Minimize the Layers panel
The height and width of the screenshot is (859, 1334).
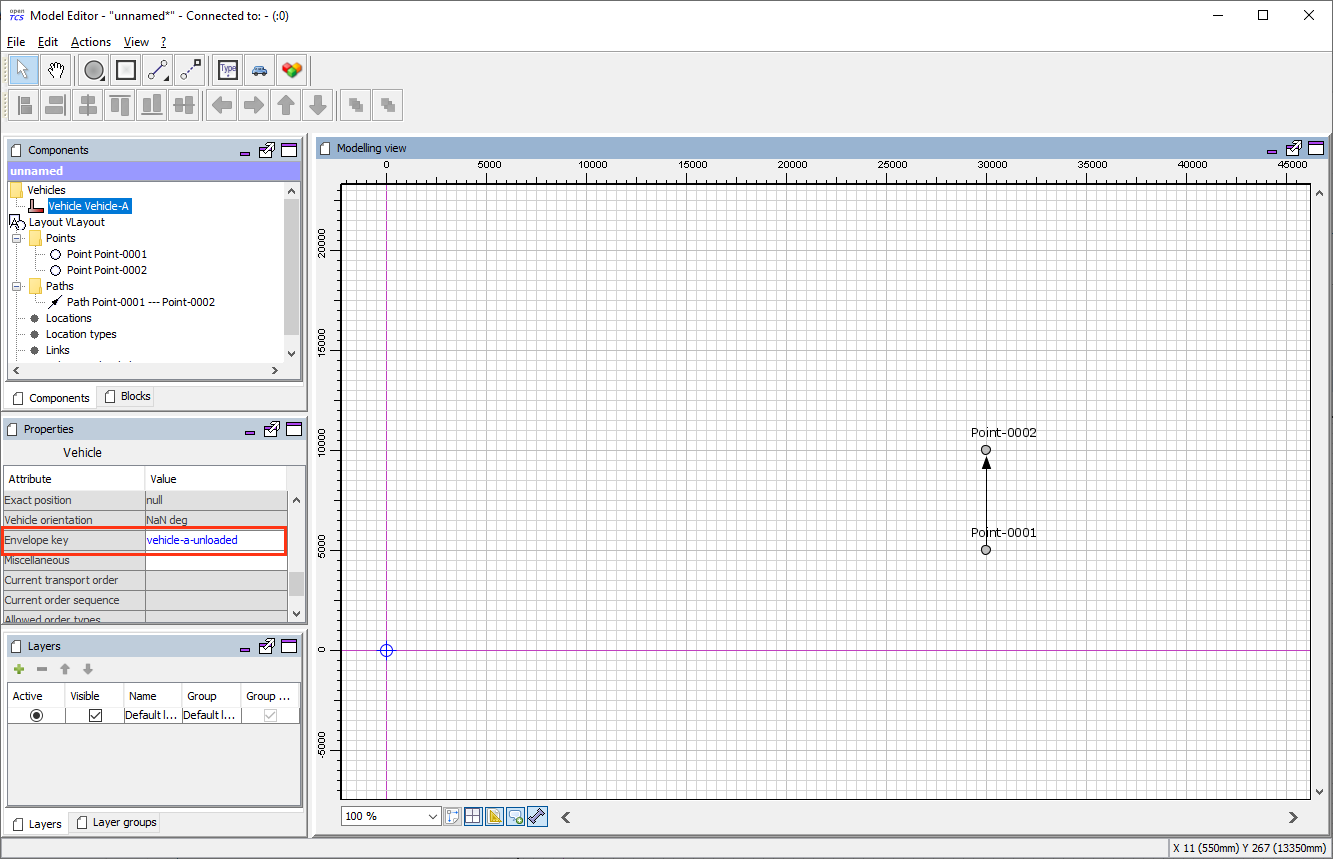coord(246,648)
